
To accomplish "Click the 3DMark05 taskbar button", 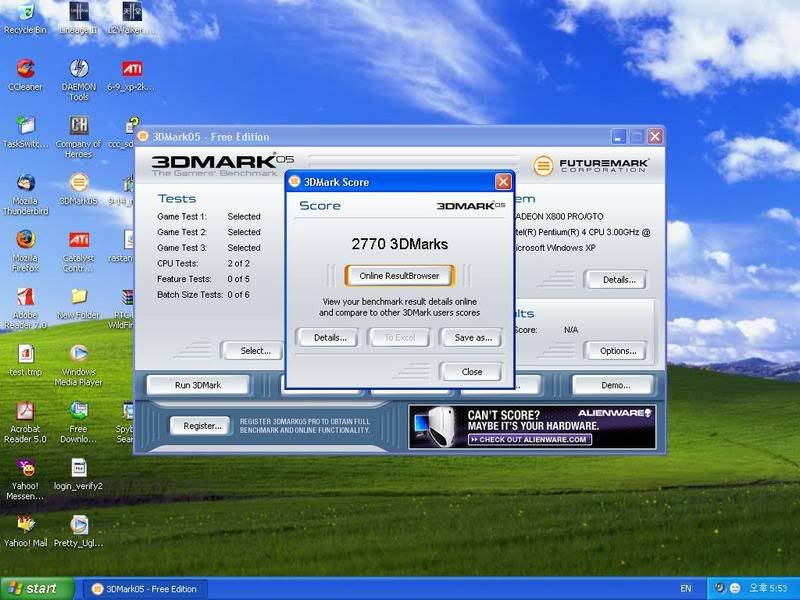I will (143, 589).
